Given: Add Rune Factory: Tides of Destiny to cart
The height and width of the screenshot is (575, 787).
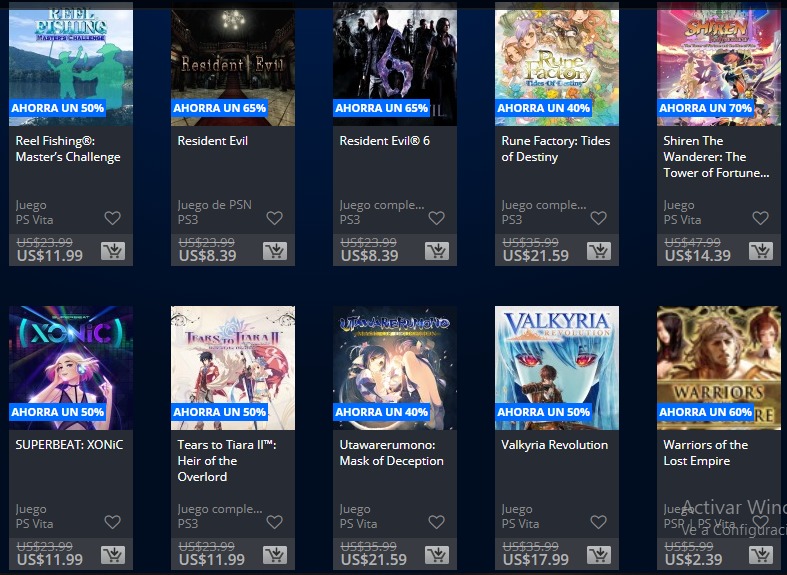Looking at the screenshot, I should pos(599,251).
